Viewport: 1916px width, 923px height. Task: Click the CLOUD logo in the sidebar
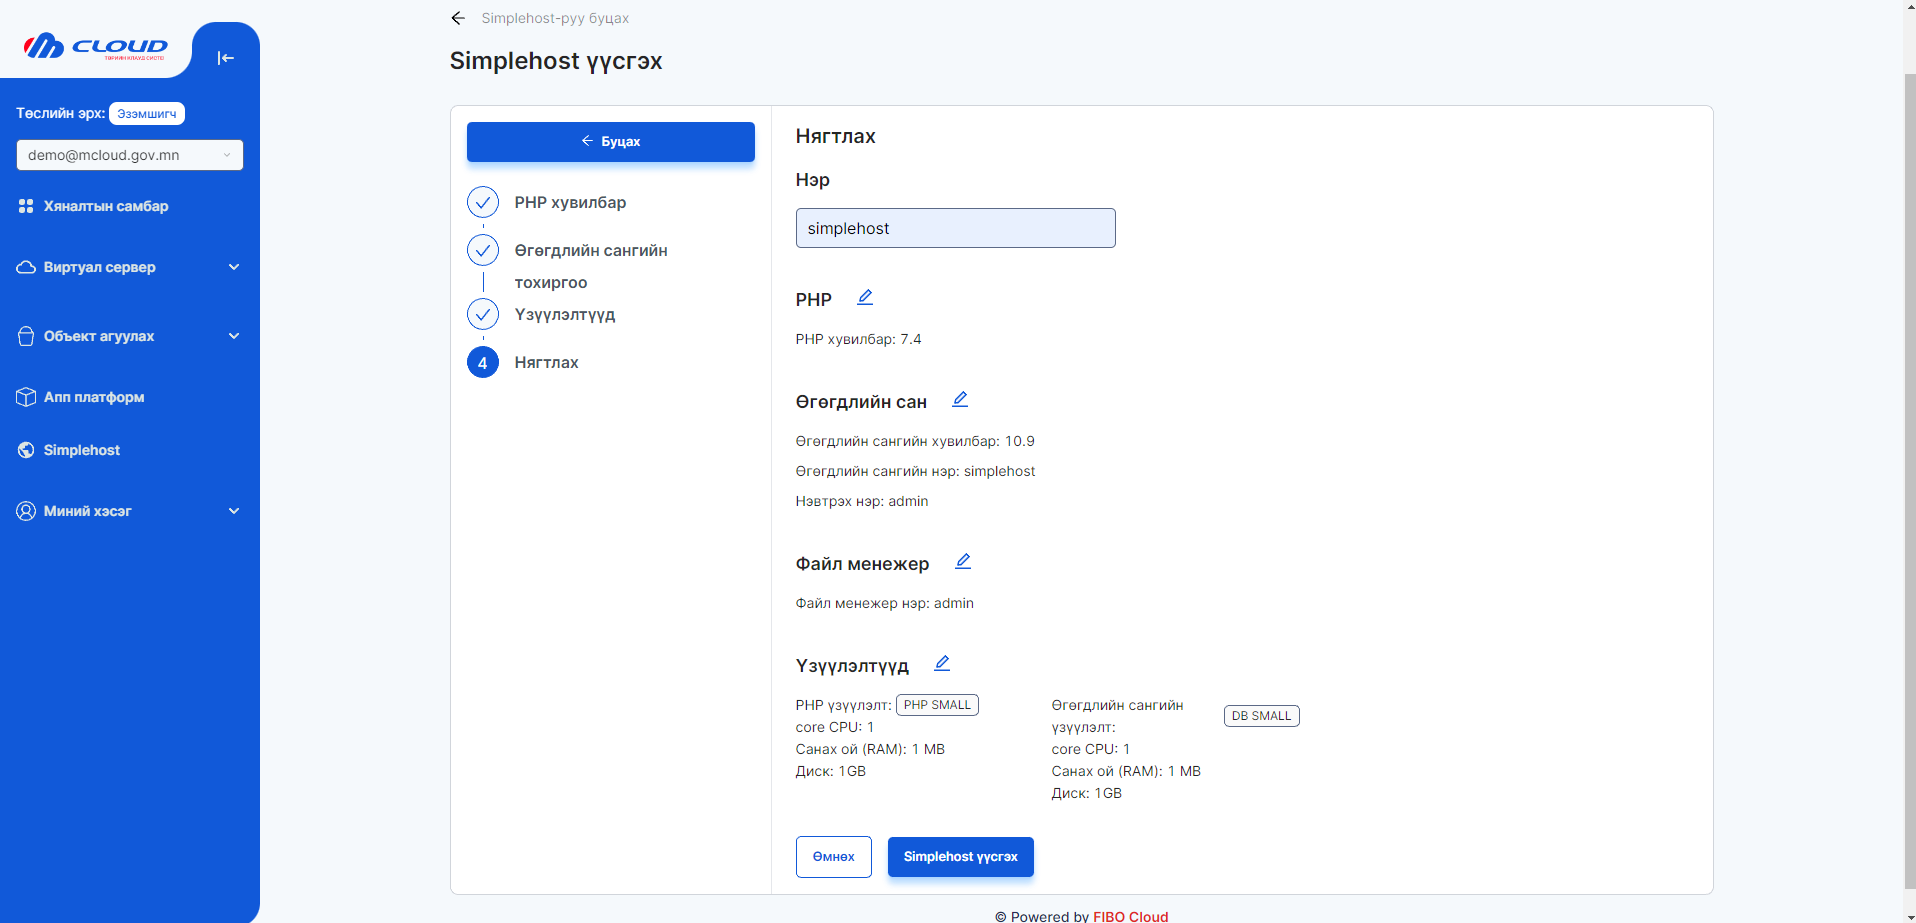point(96,46)
